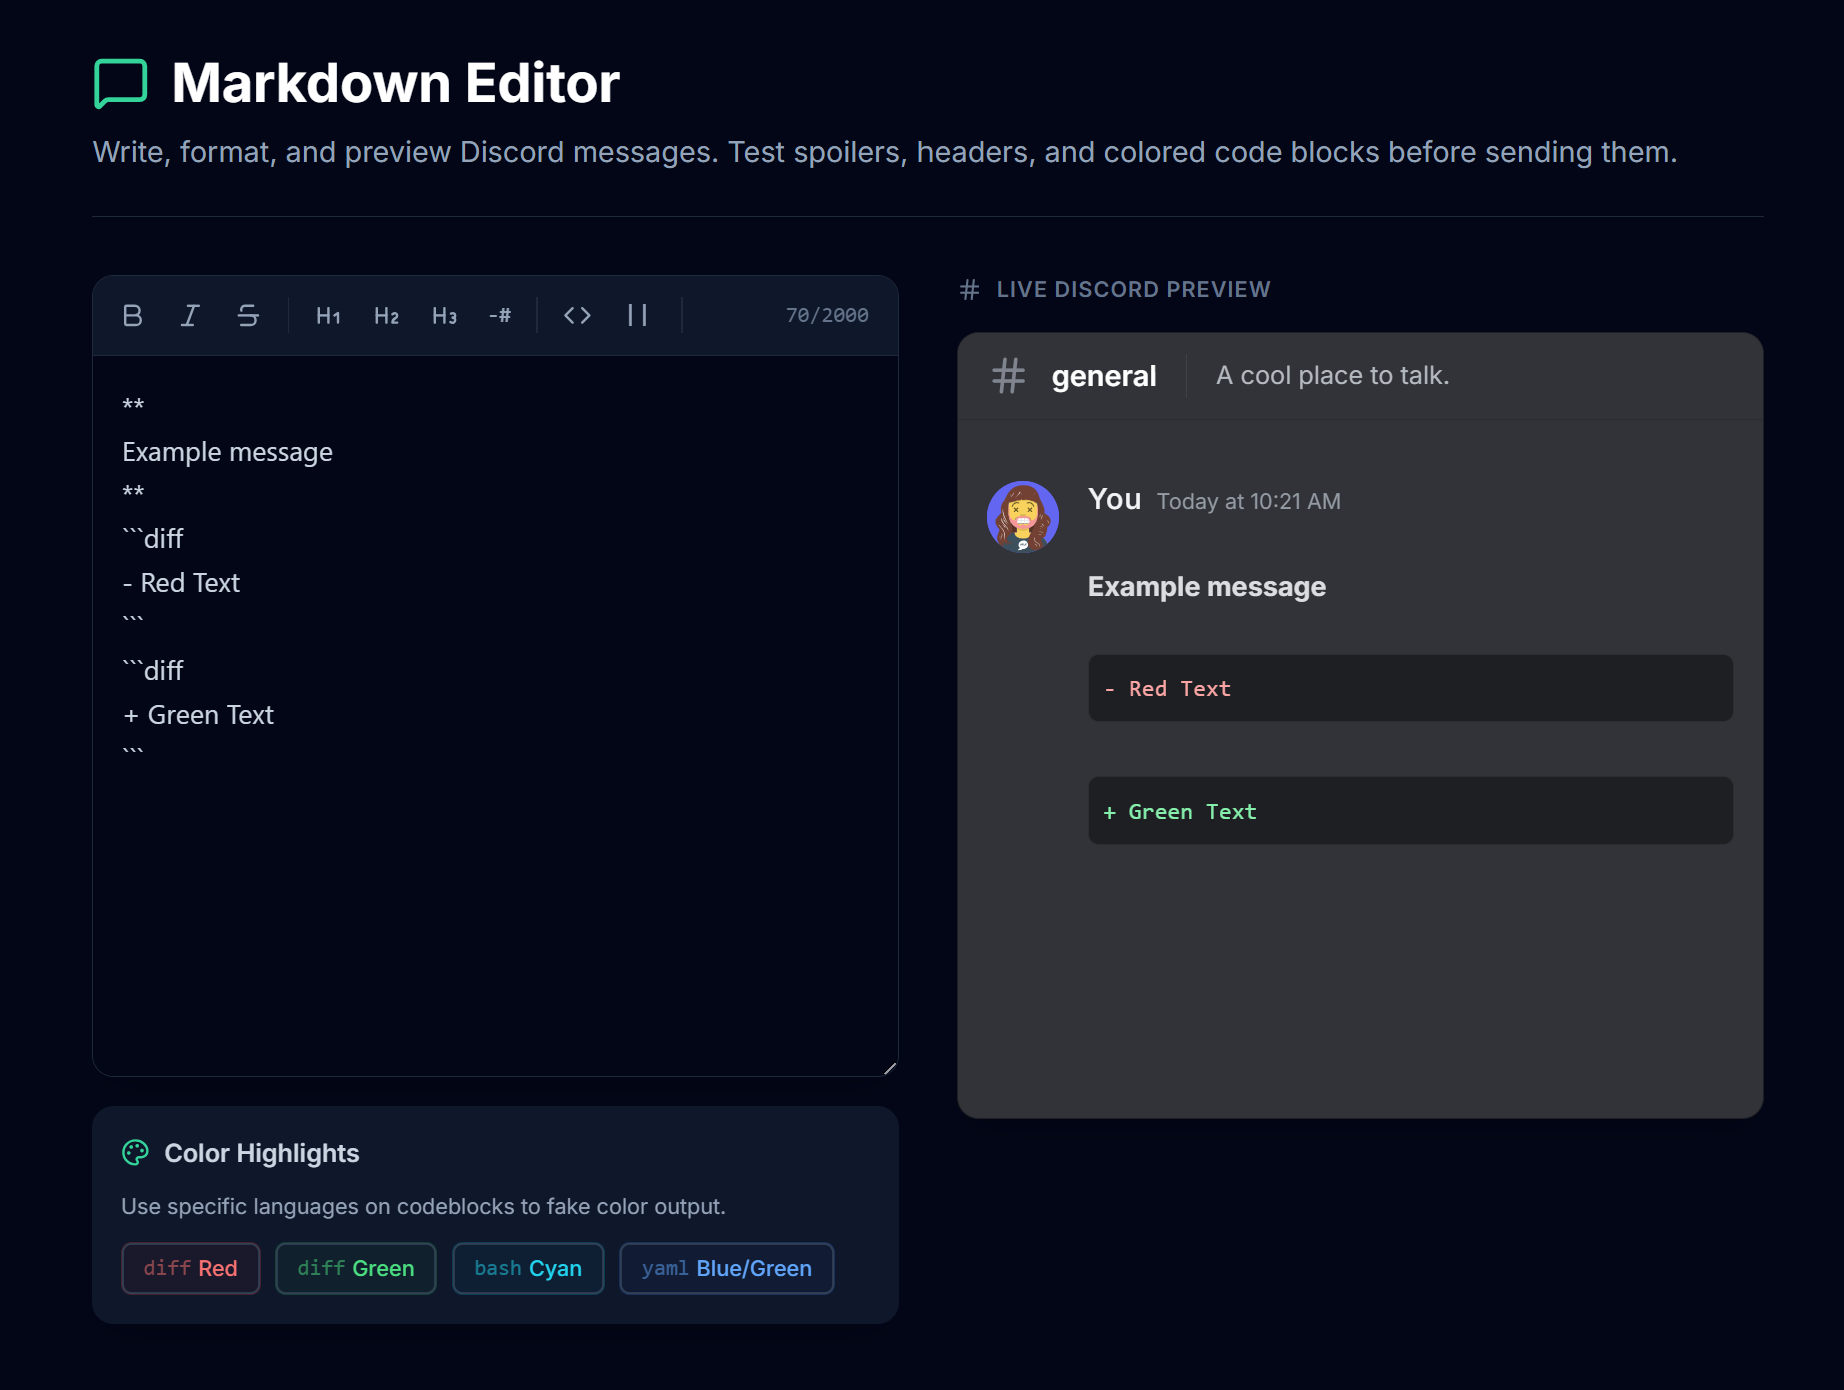Insert a code block with the <> icon
Viewport: 1844px width, 1390px height.
577,316
